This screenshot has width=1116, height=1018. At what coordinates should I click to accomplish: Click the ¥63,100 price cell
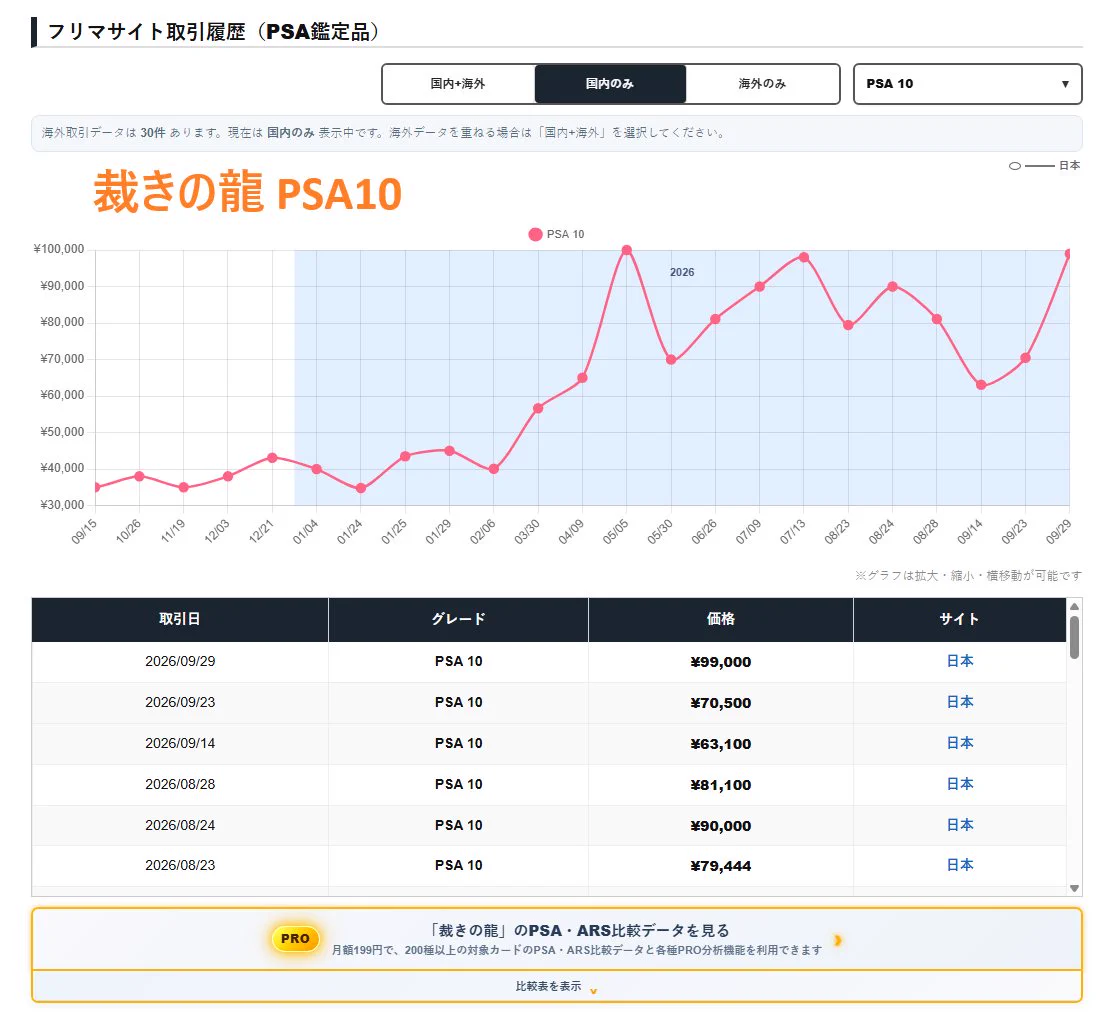pos(721,744)
